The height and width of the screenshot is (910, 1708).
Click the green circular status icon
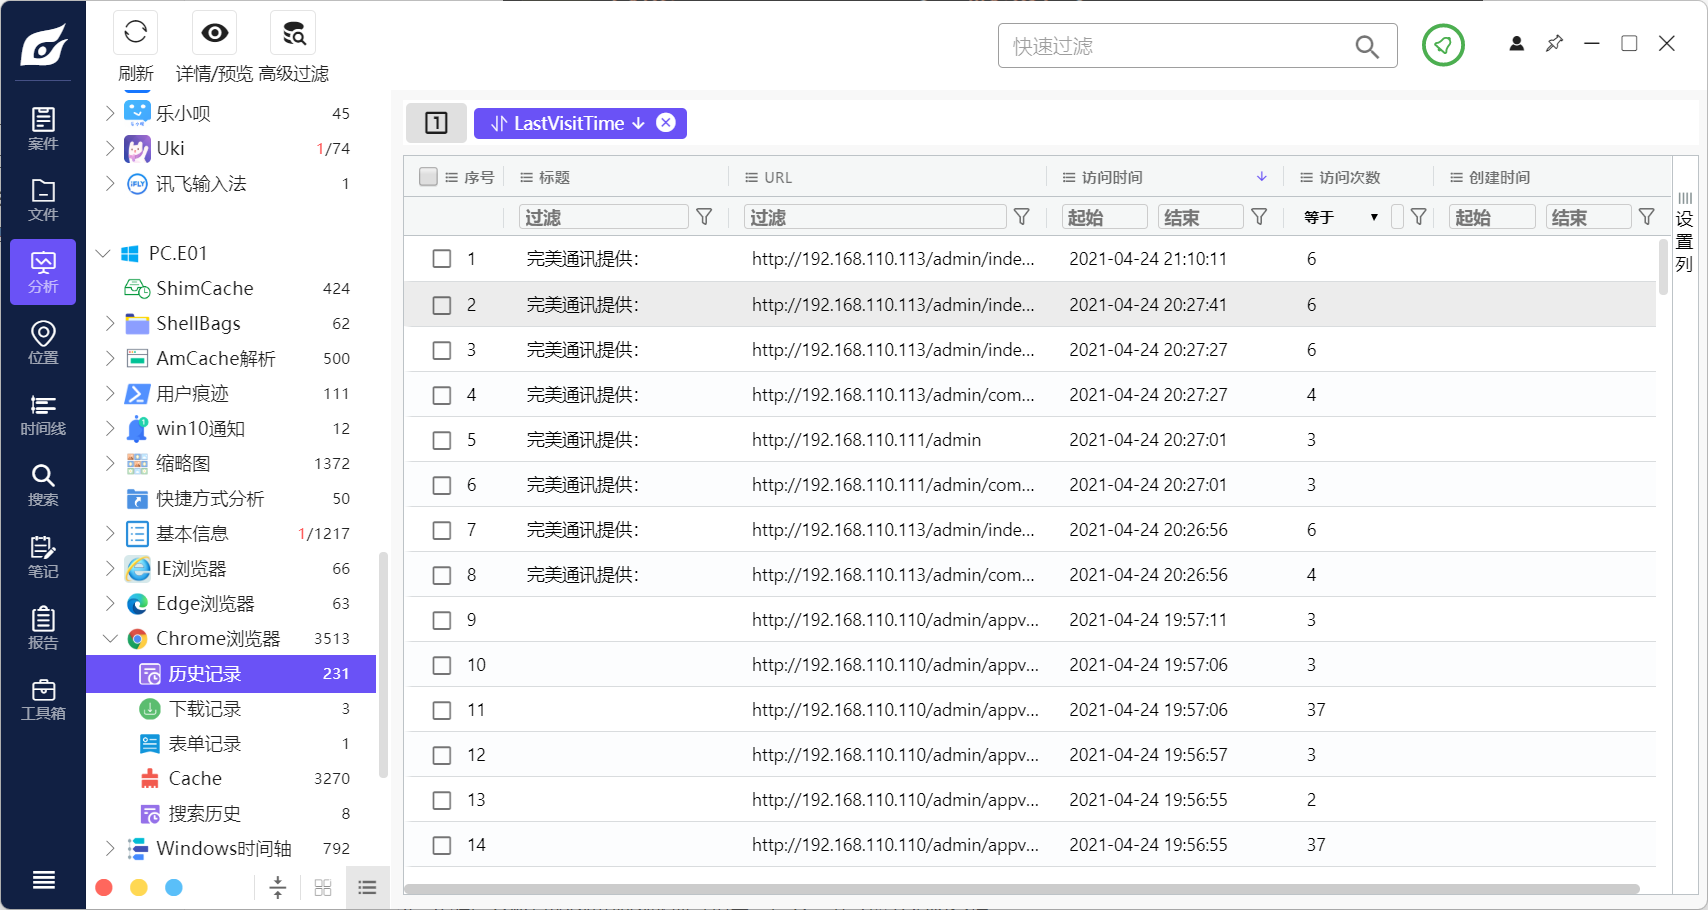click(1443, 45)
